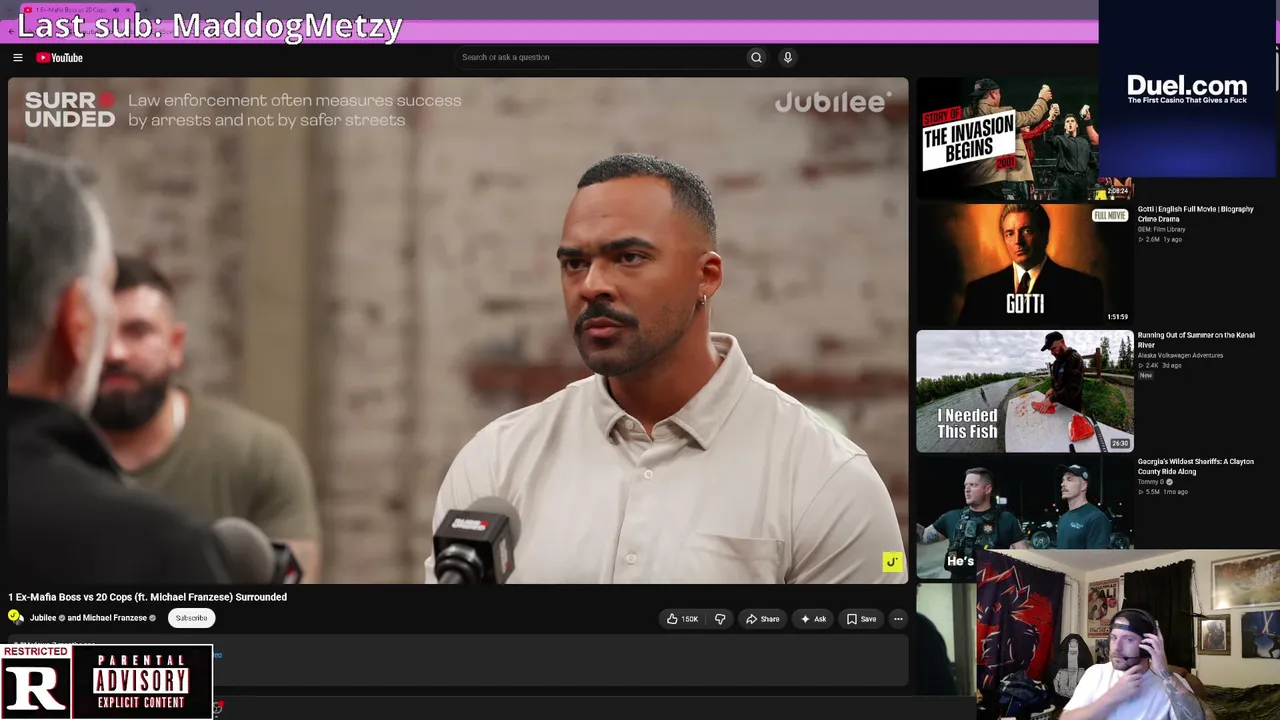This screenshot has height=720, width=1280.
Task: Click the '2.4K 3d ago' view count
Action: 1160,366
